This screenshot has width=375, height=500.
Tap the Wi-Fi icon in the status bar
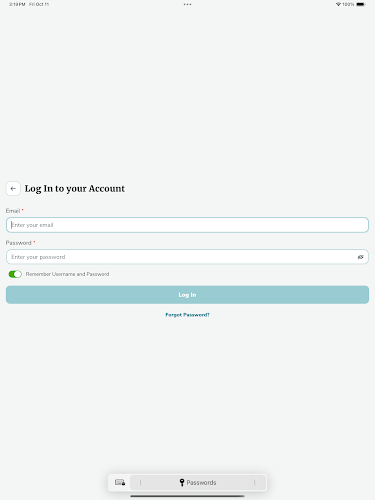(338, 4)
